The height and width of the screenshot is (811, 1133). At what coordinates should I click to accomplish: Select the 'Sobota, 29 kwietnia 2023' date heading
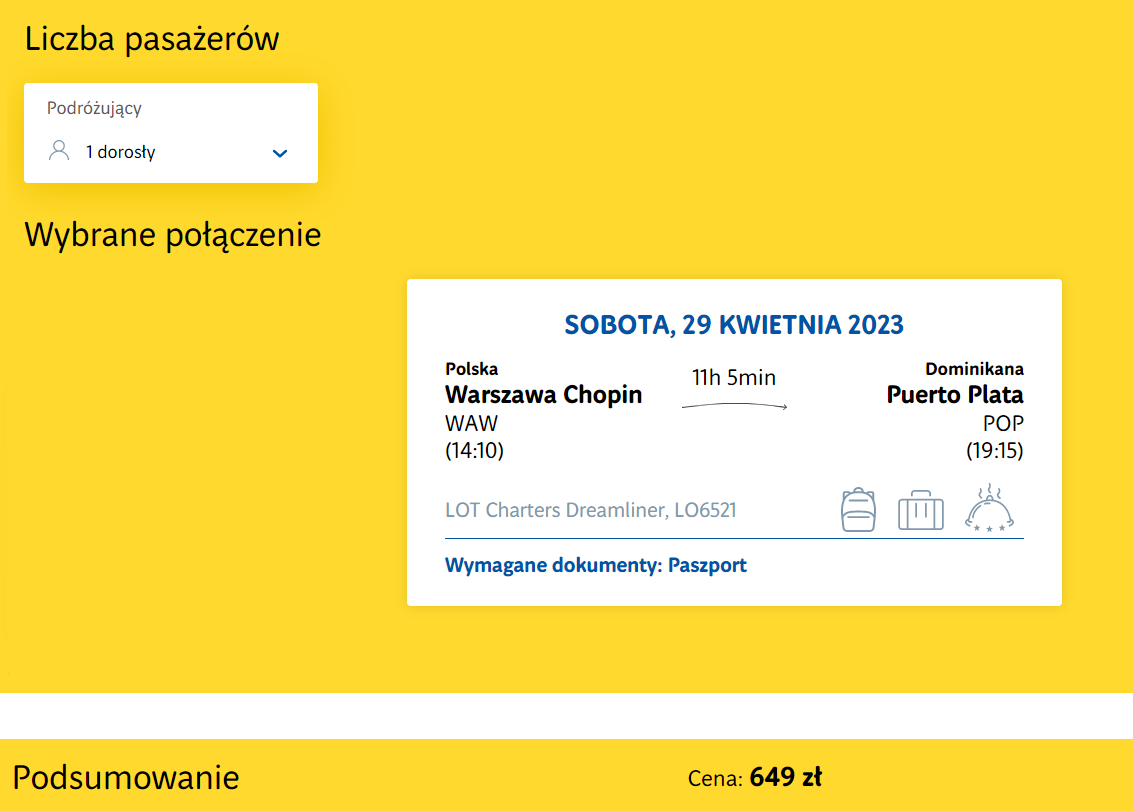coord(734,325)
